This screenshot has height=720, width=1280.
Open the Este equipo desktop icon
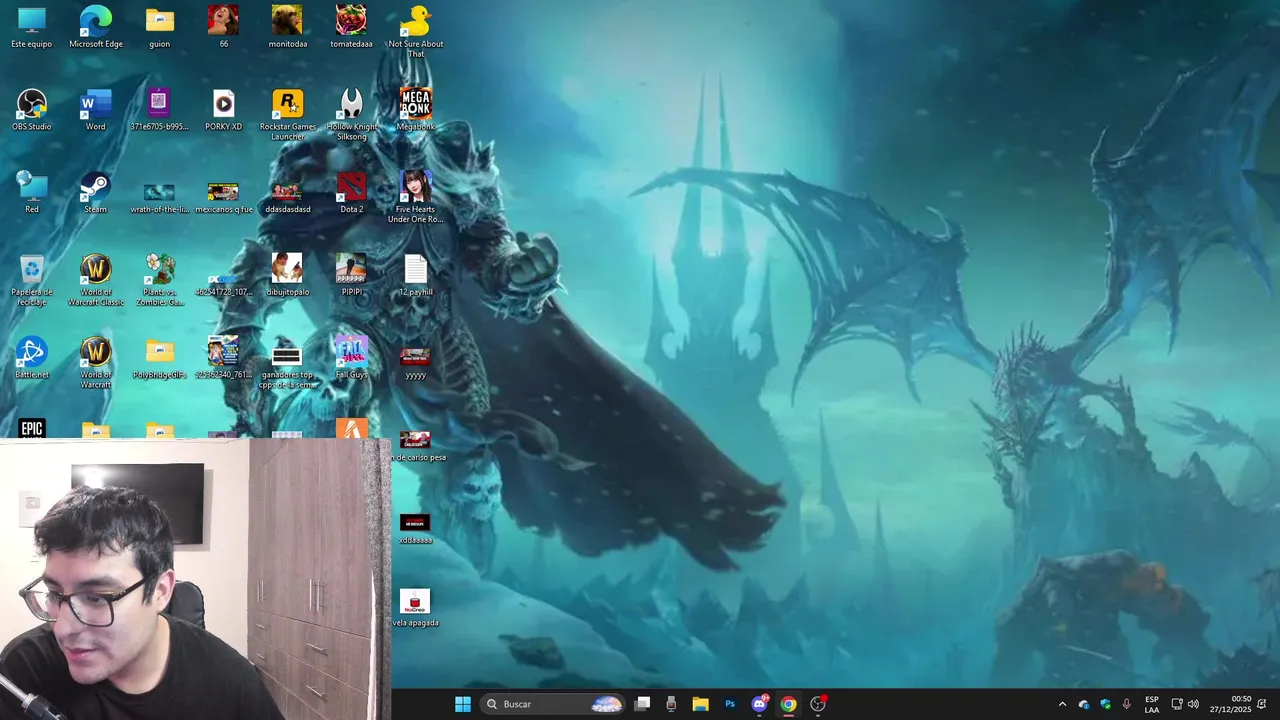click(31, 27)
